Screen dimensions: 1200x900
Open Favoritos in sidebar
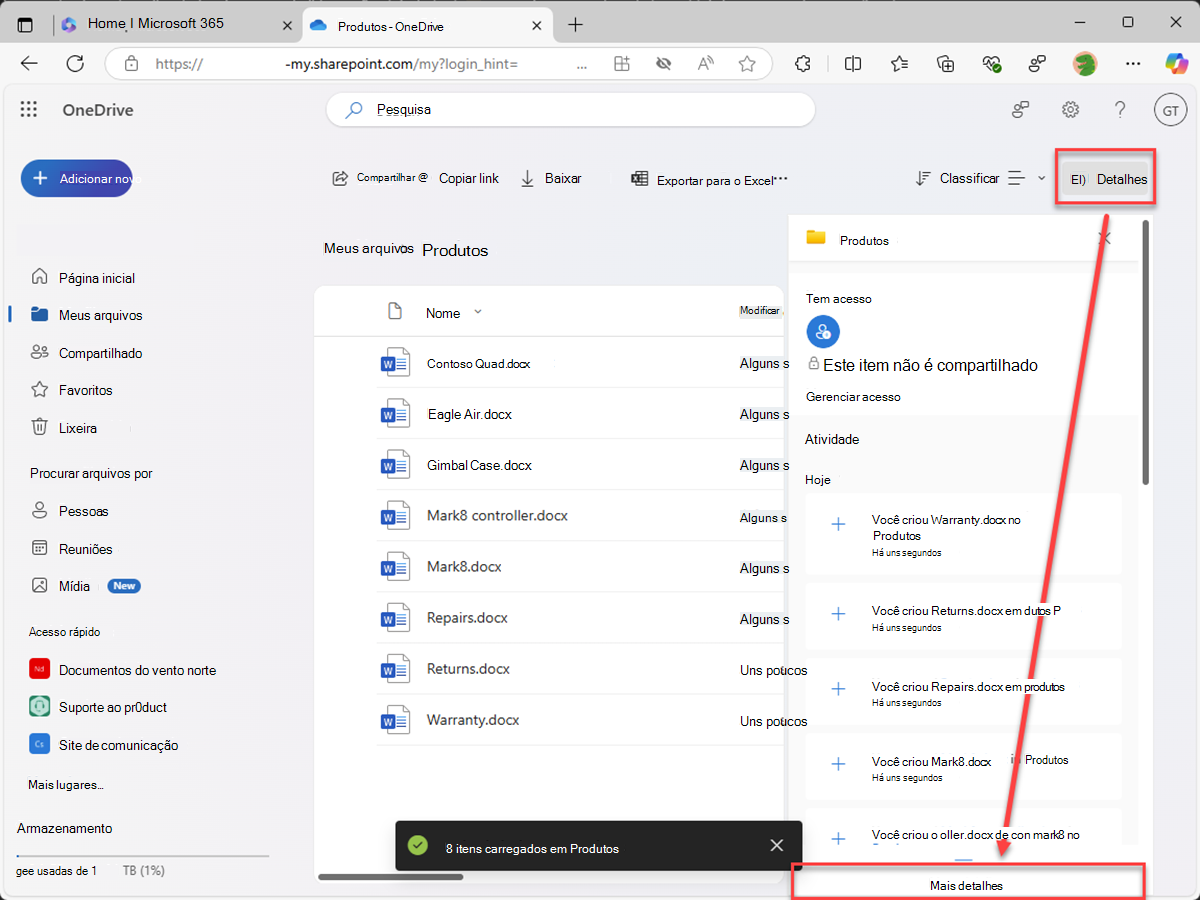pyautogui.click(x=72, y=390)
